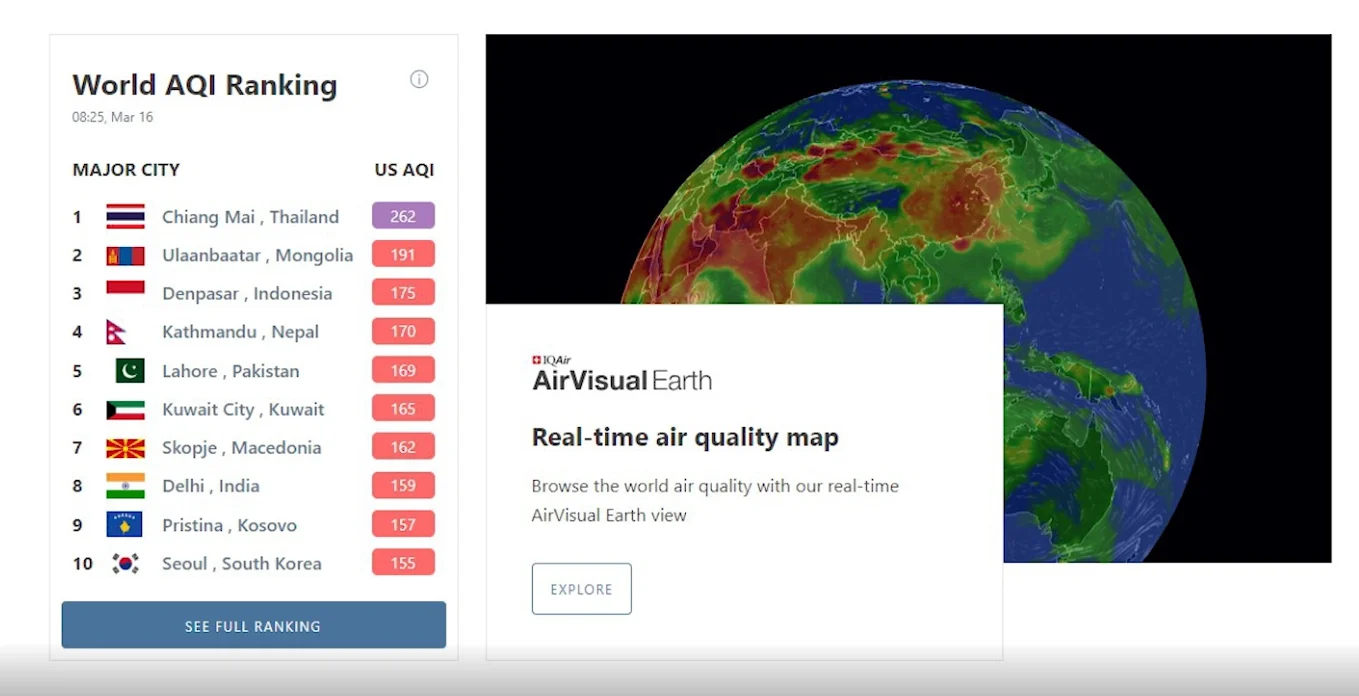The image size is (1359, 696).
Task: Open the World AQI Ranking info icon
Action: 419,79
